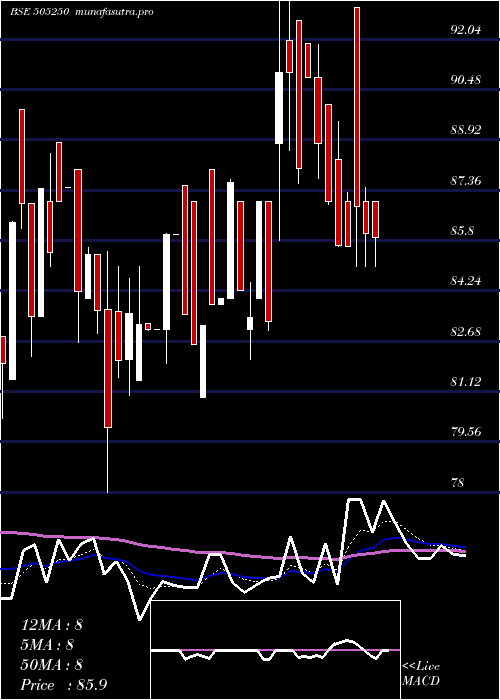
Task: Click the 81.12 price axis label
Action: [x=467, y=382]
